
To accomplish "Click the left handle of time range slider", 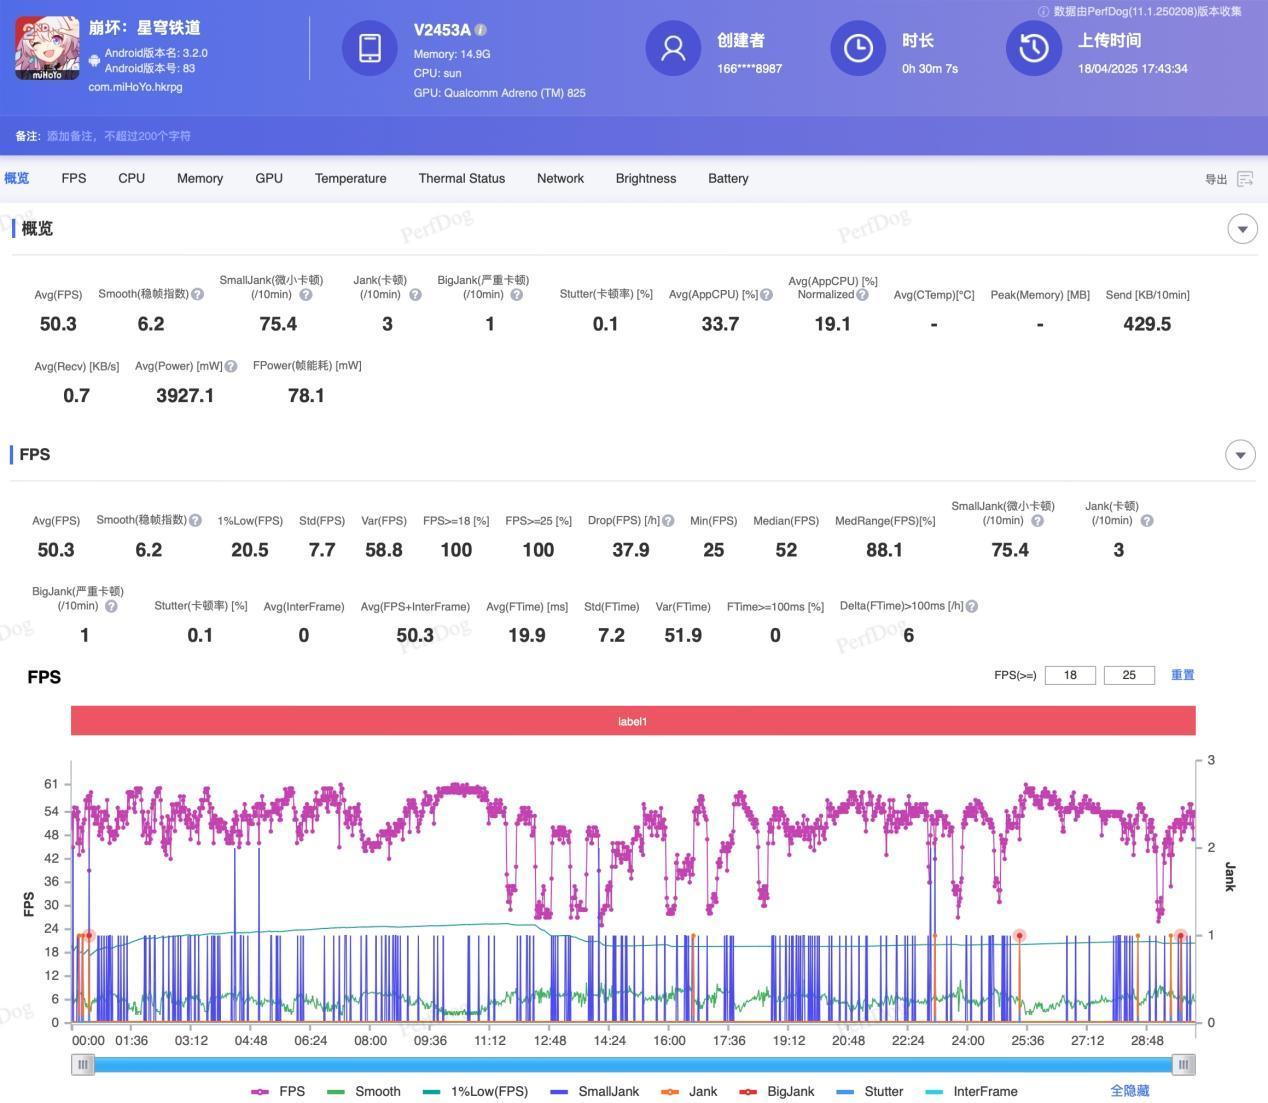I will click(83, 1065).
